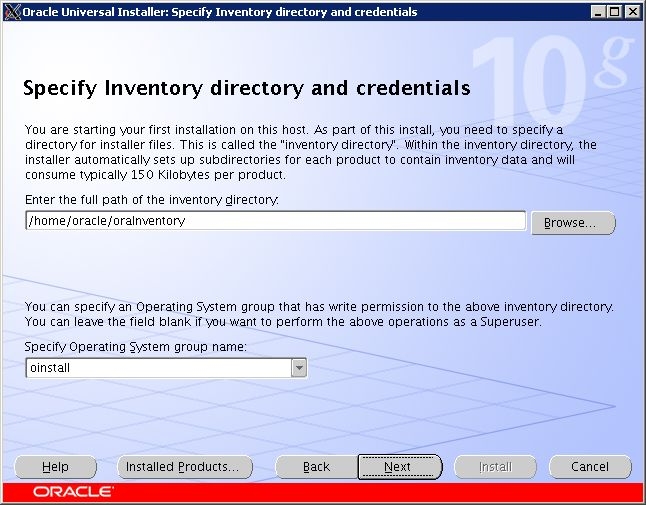The height and width of the screenshot is (505, 646).
Task: Click the 'Specify Operating System group name' label
Action: click(x=135, y=347)
